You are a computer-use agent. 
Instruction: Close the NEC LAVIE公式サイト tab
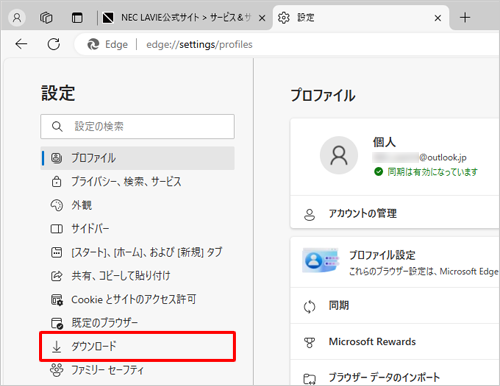point(262,18)
